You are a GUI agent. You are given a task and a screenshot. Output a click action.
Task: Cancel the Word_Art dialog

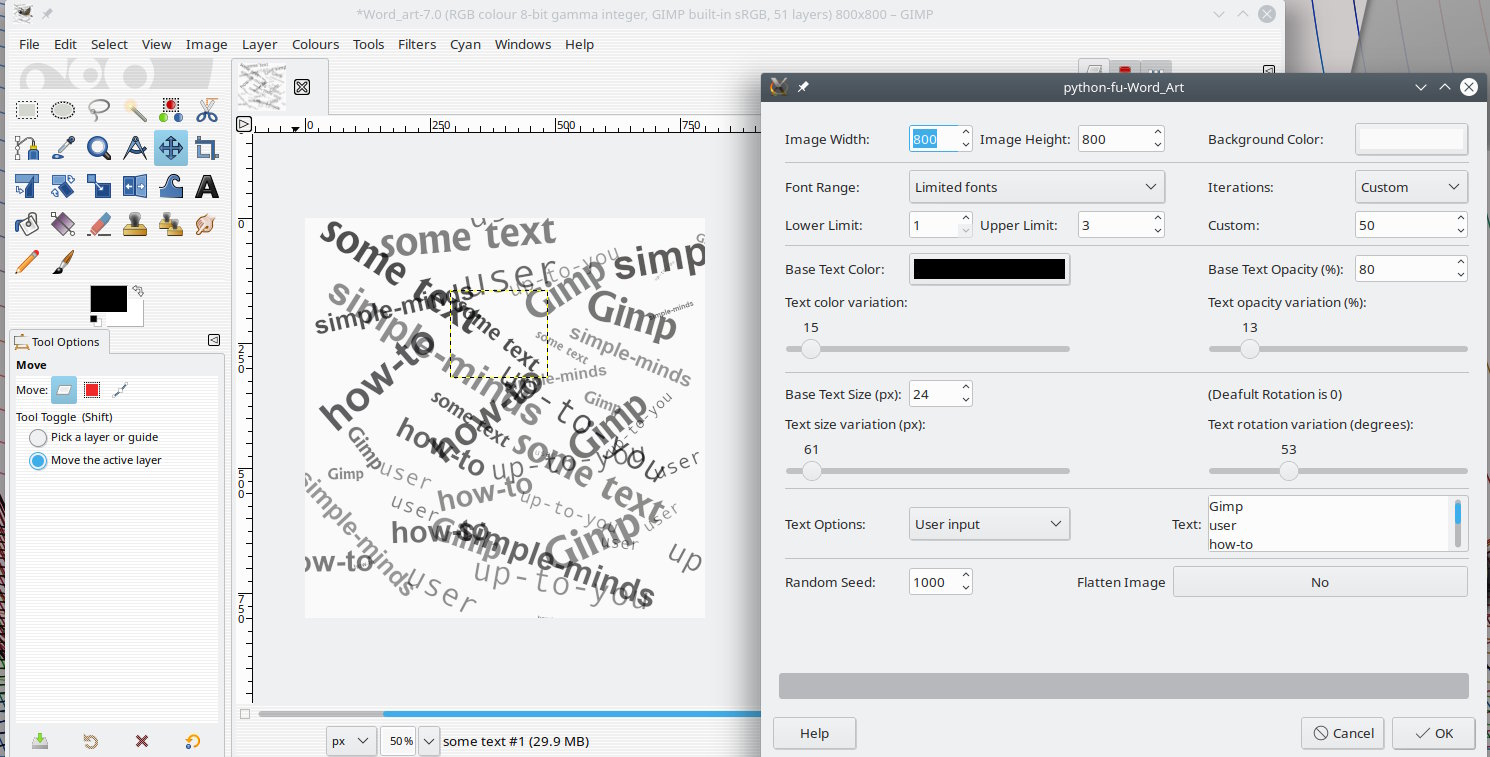pos(1343,733)
